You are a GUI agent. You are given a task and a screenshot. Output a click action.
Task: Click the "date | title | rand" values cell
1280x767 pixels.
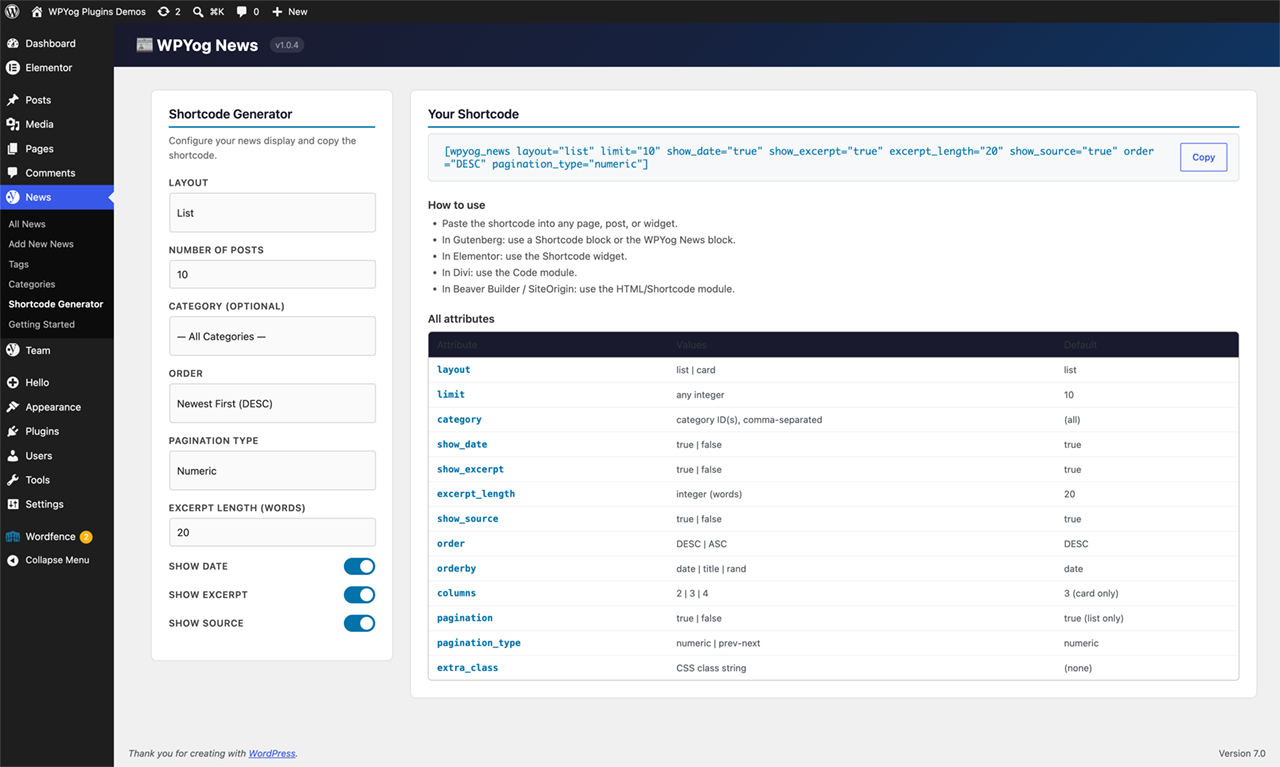[711, 568]
